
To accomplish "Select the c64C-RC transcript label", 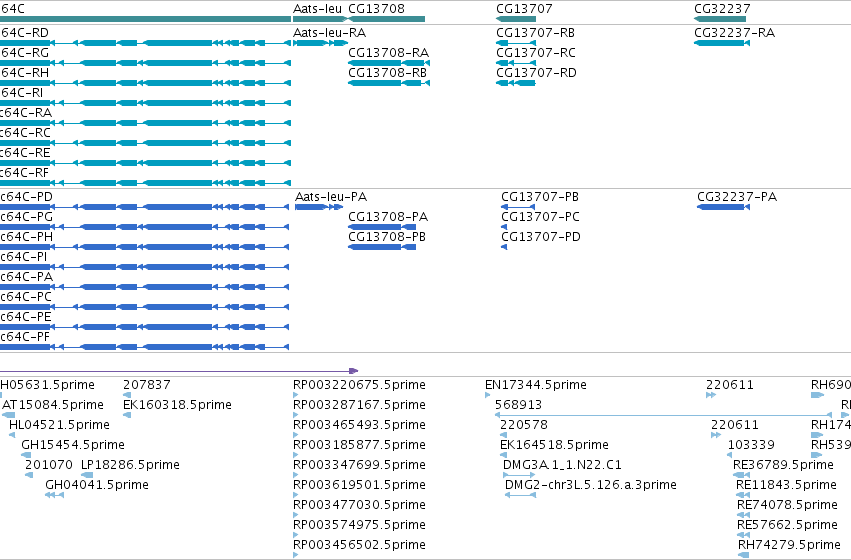I will coord(26,133).
